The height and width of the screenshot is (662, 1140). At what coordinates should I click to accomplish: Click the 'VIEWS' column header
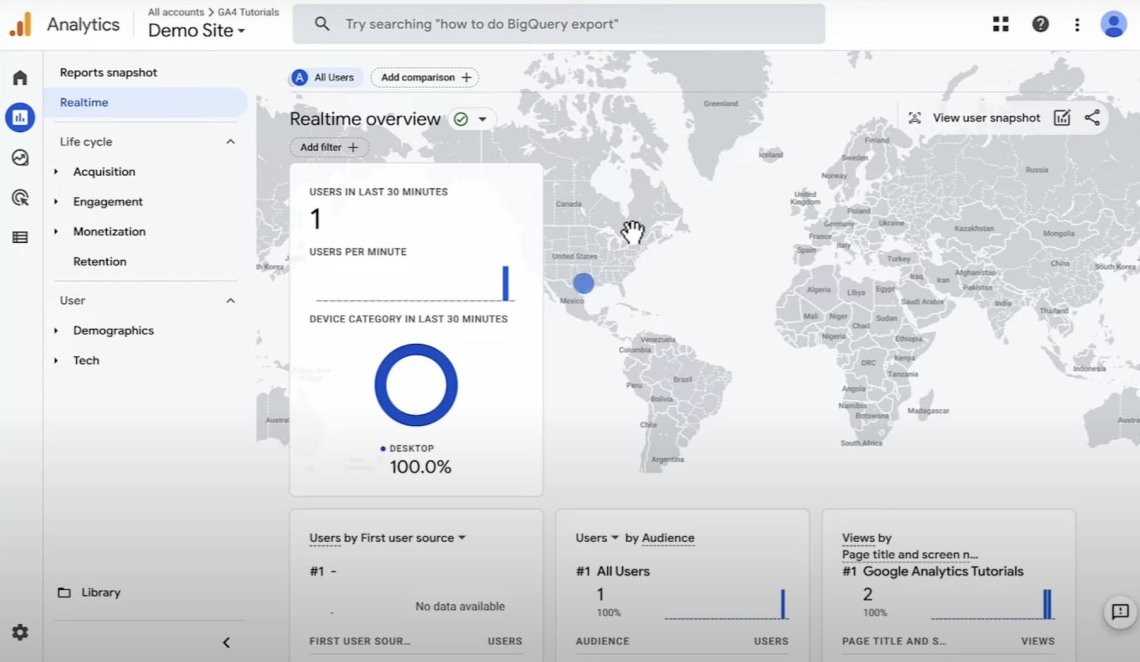point(1037,641)
